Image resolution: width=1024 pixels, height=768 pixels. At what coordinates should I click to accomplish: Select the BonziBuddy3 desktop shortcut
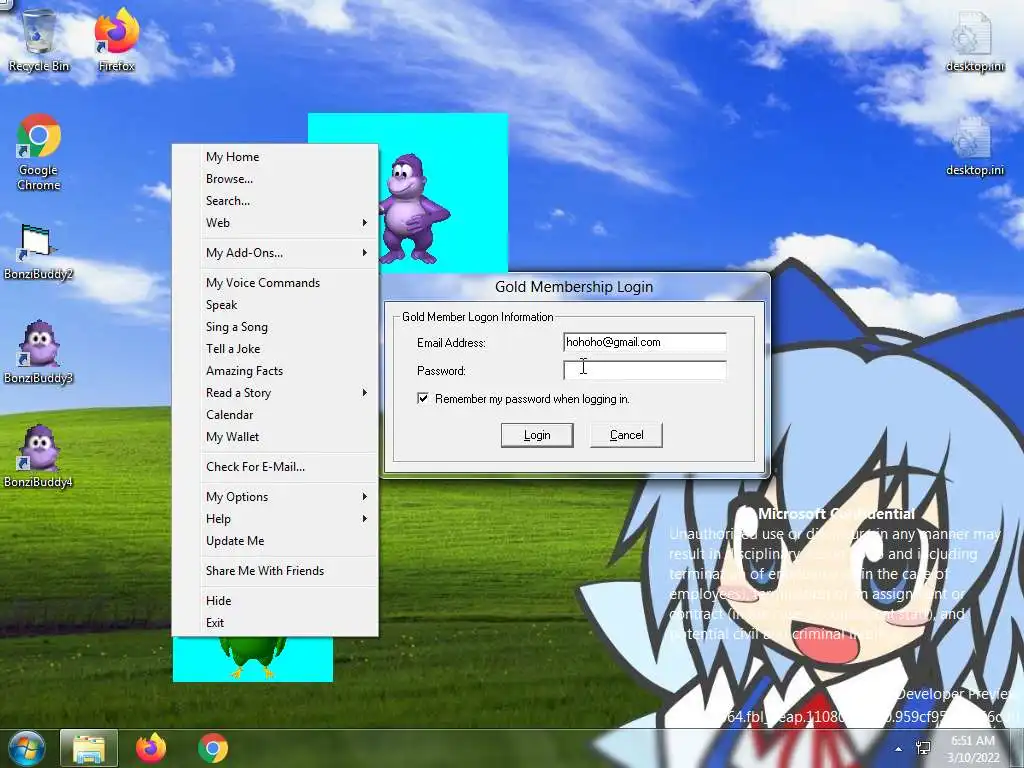[38, 351]
